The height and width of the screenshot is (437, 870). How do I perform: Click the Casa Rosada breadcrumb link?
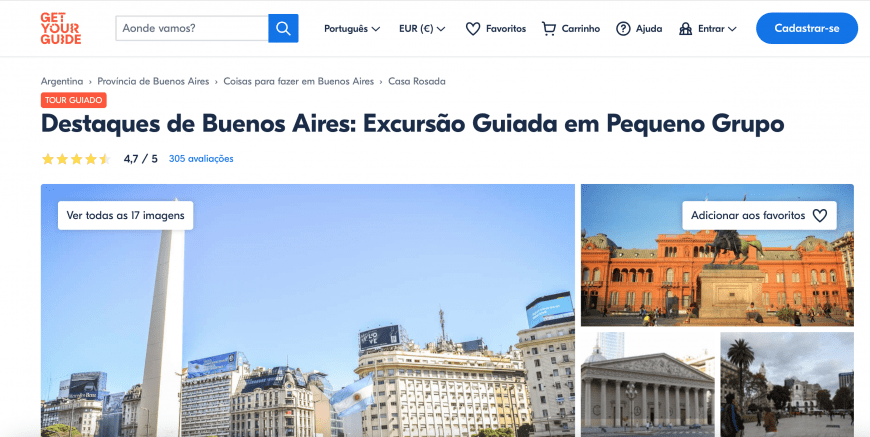[417, 81]
